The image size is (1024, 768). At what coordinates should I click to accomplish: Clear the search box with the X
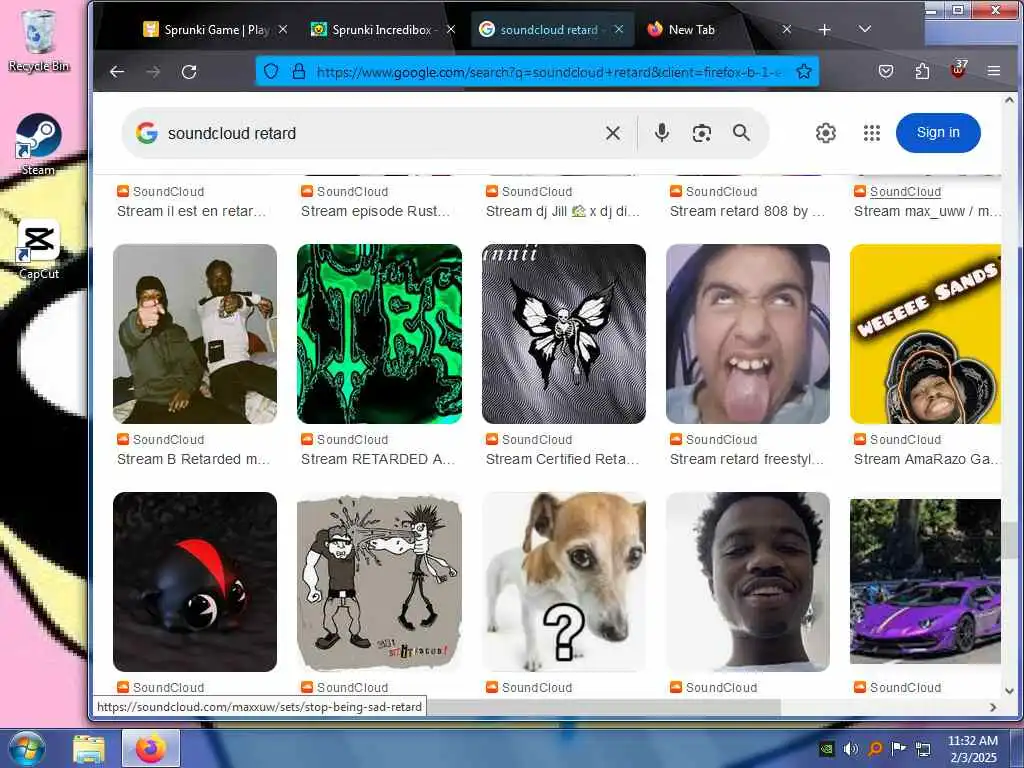click(613, 133)
